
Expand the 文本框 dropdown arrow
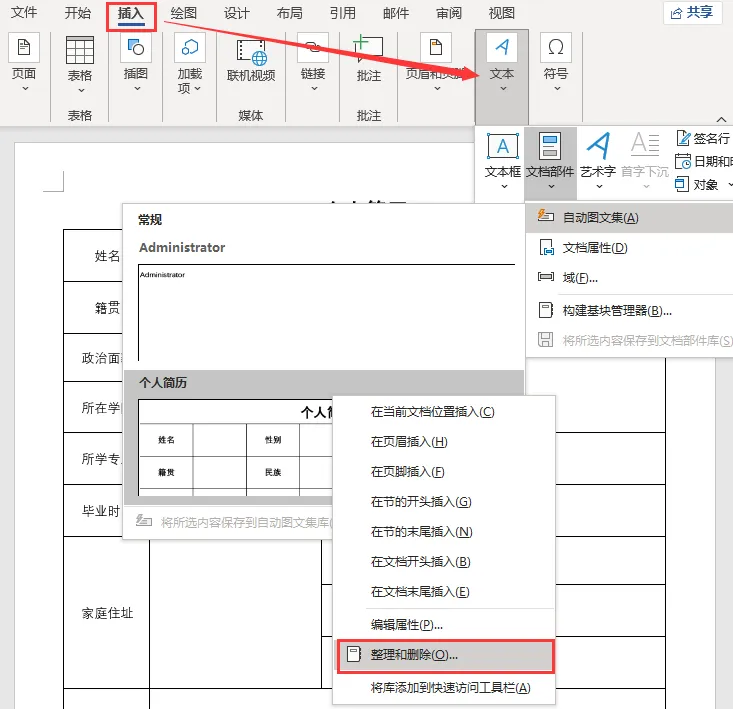504,186
